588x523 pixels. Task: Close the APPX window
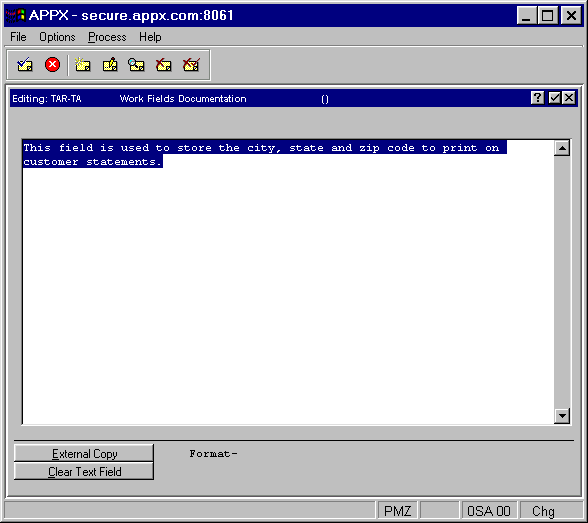pos(571,16)
